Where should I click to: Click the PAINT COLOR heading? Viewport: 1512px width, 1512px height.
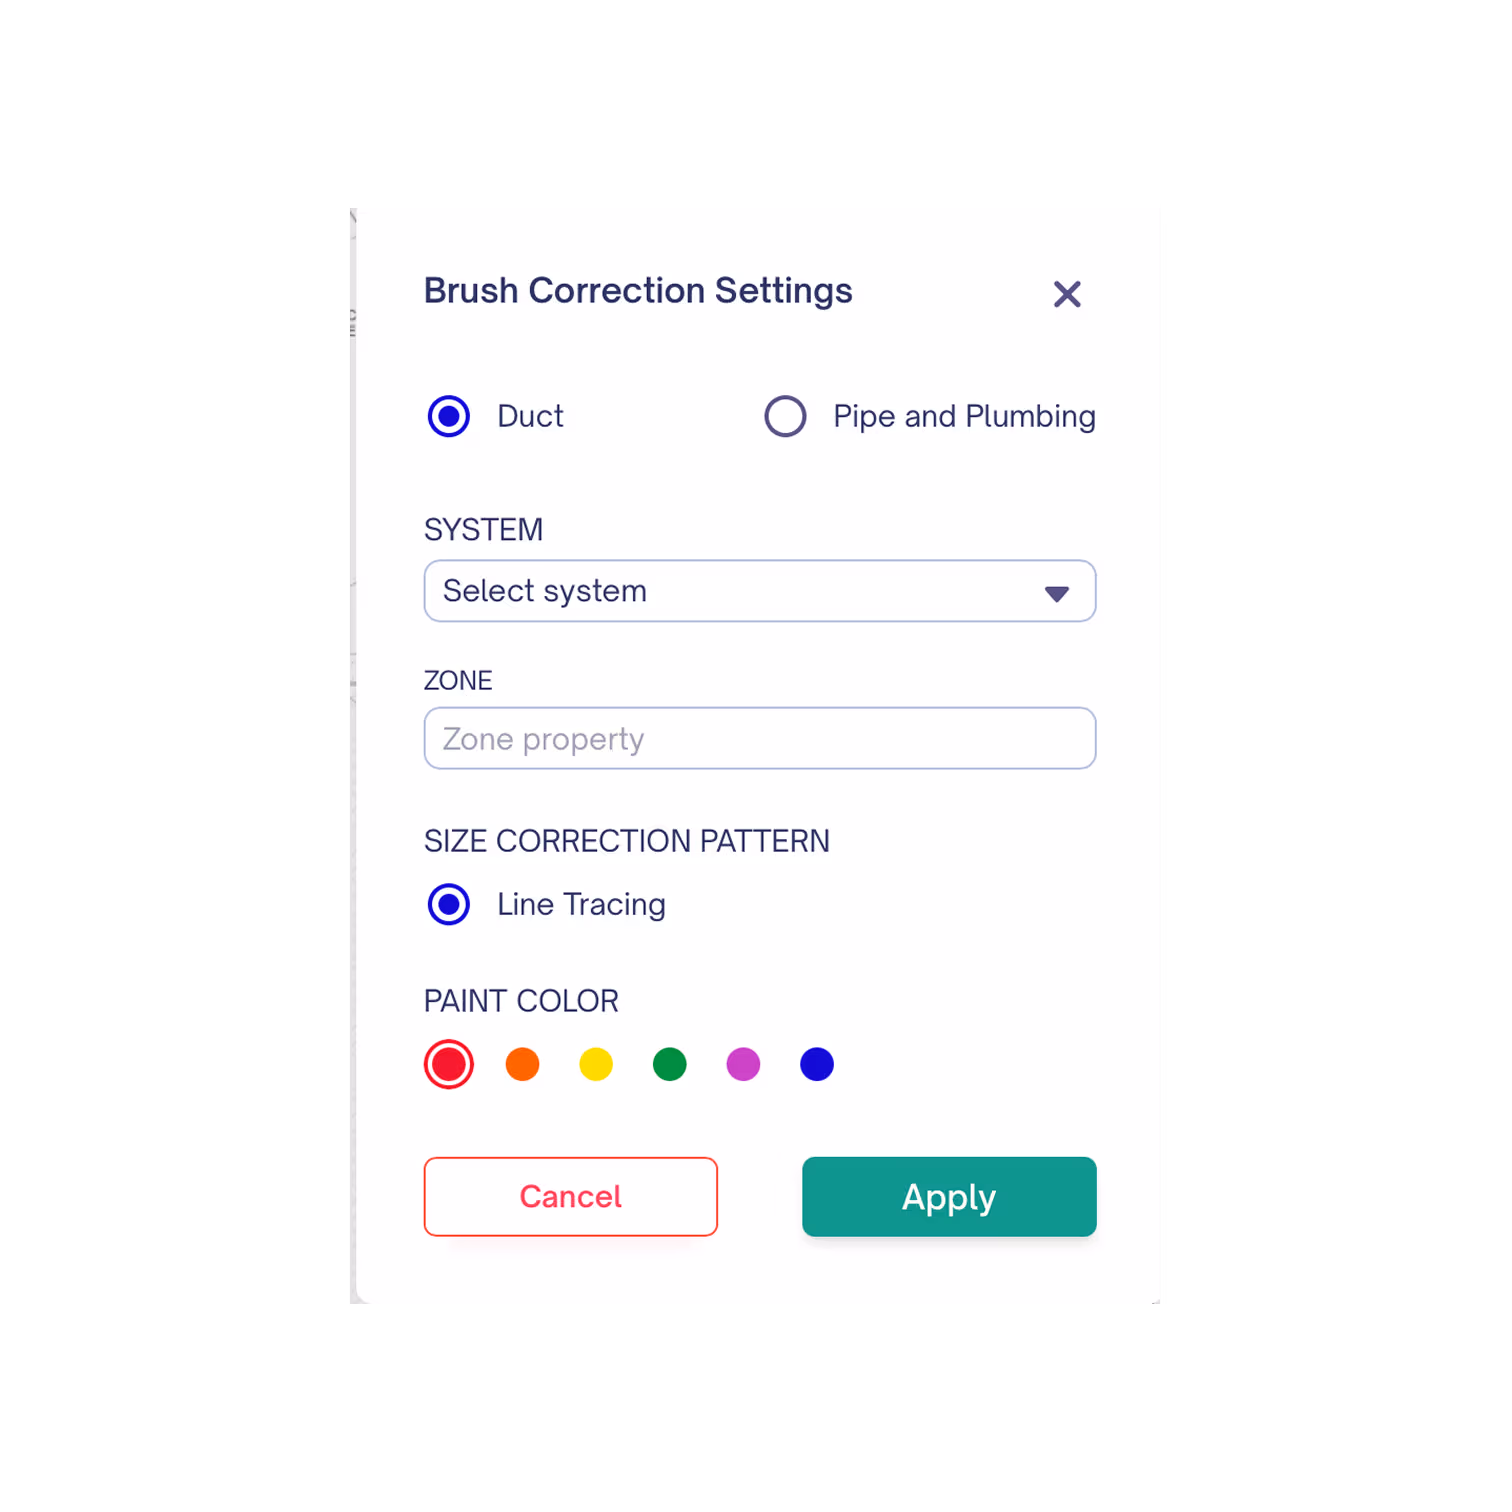521,1000
